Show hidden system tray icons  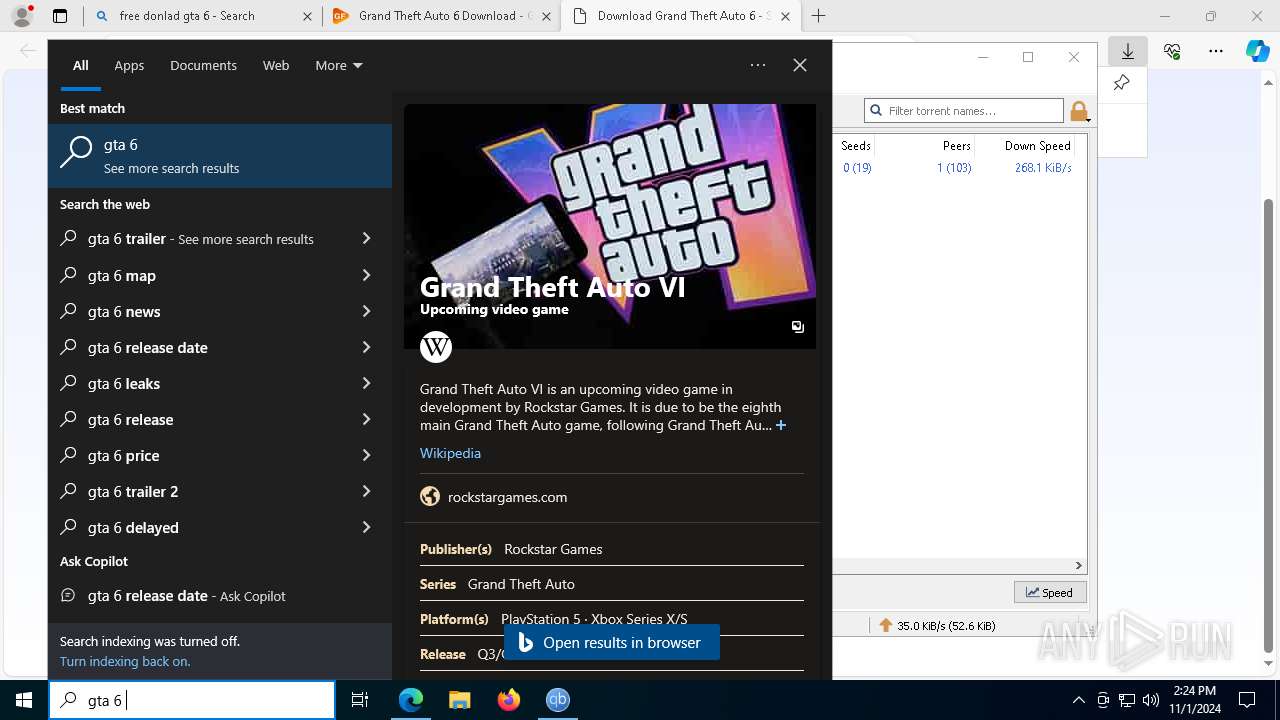coord(1078,700)
